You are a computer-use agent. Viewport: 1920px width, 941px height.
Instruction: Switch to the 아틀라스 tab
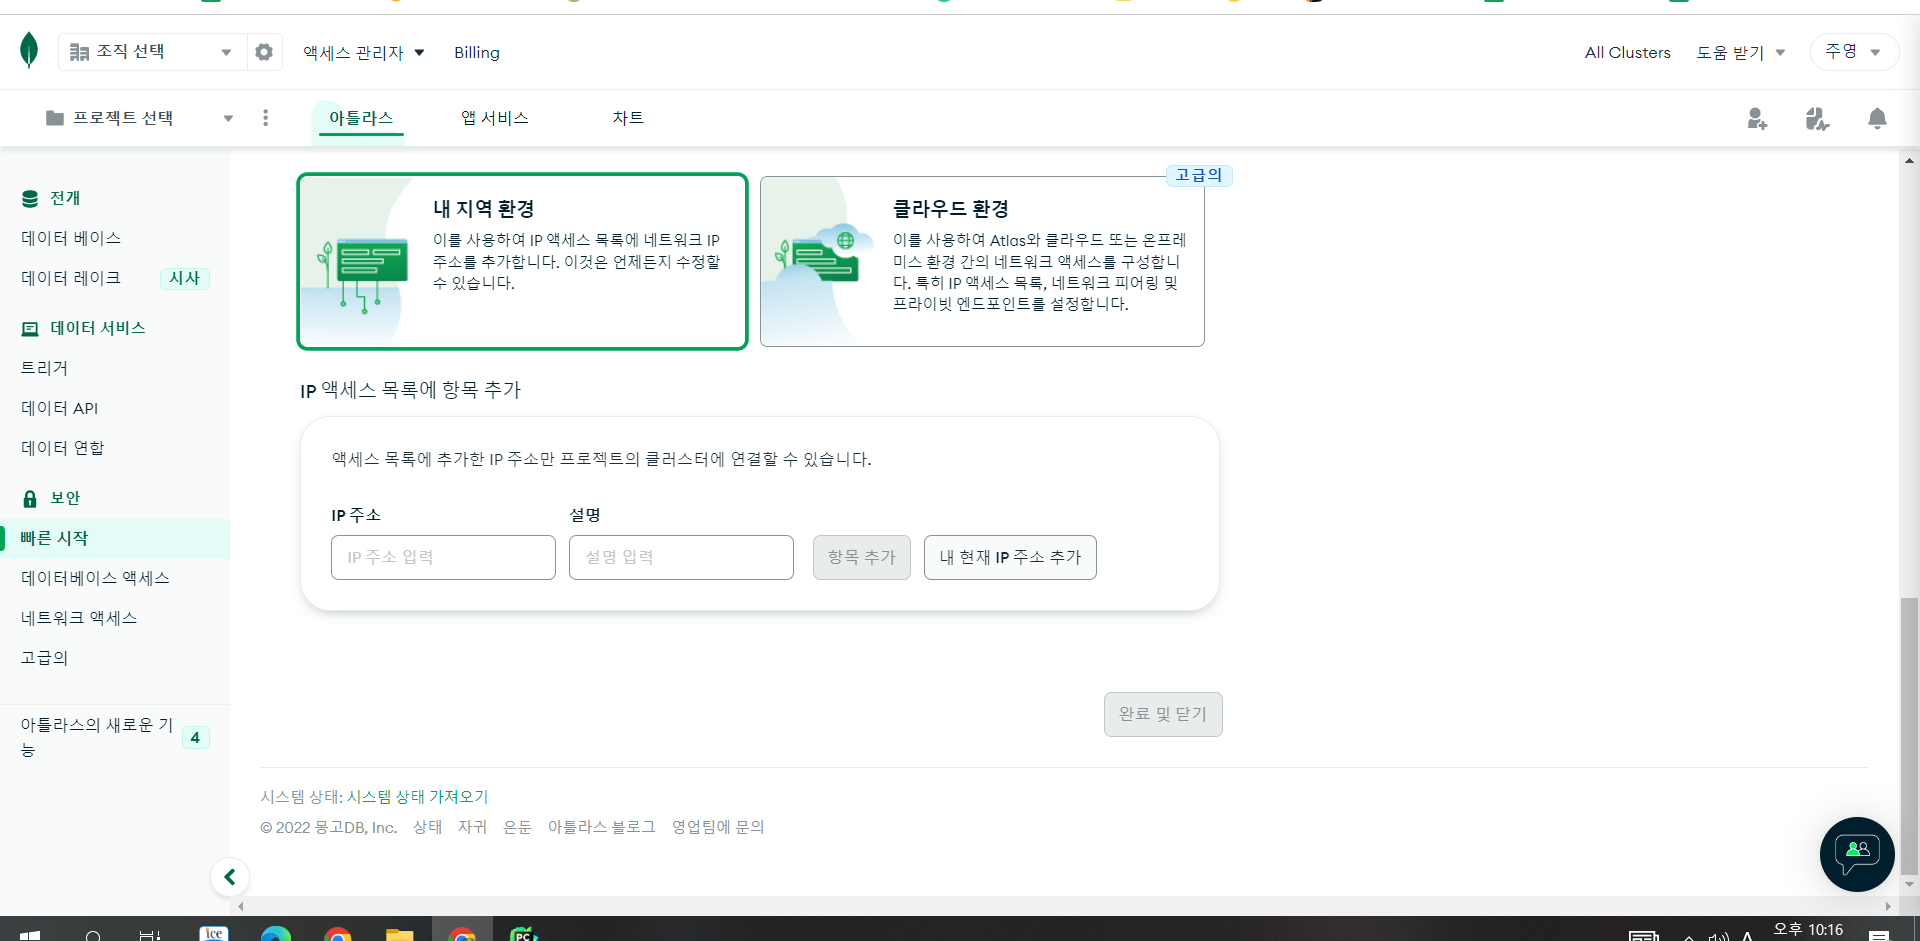(x=361, y=118)
